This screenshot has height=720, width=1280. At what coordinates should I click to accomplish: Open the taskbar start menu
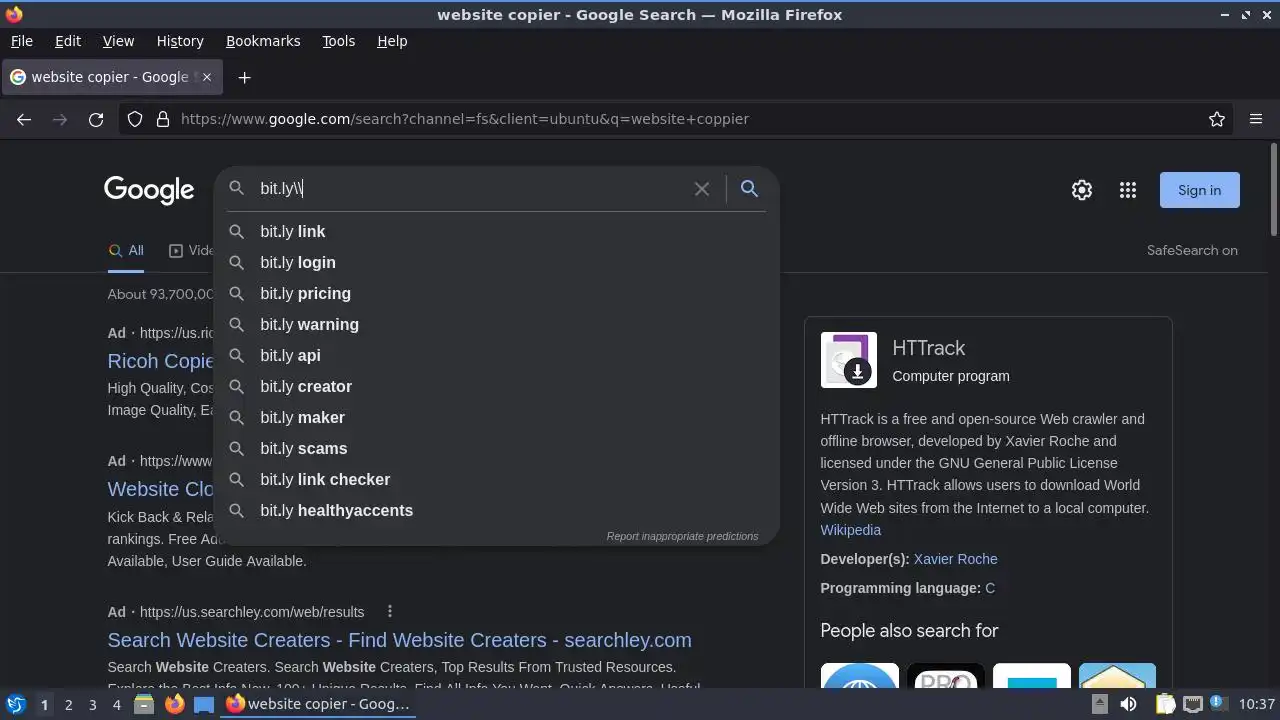coord(16,704)
